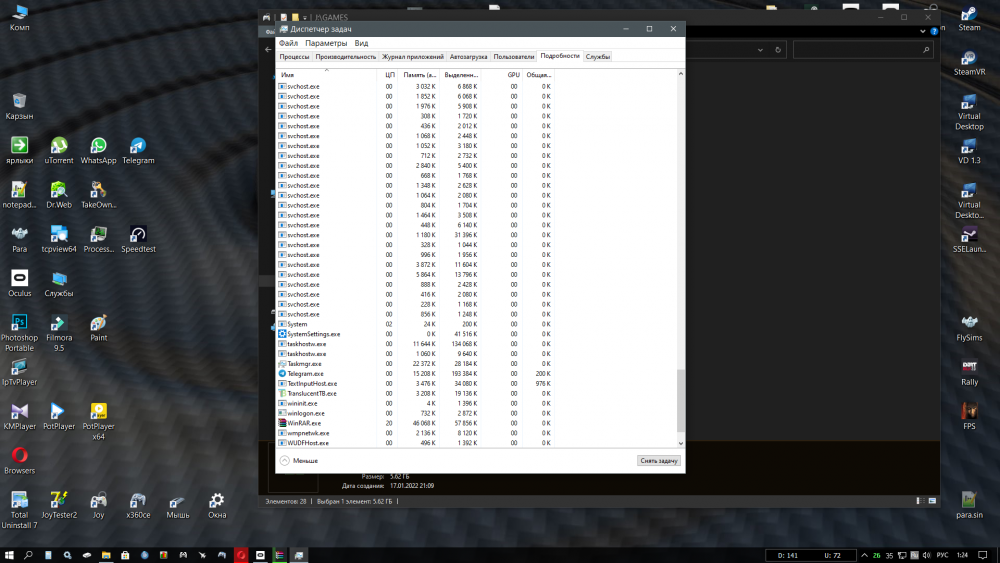Open the Файл menu in Task Manager
Image resolution: width=1000 pixels, height=563 pixels.
[x=288, y=43]
